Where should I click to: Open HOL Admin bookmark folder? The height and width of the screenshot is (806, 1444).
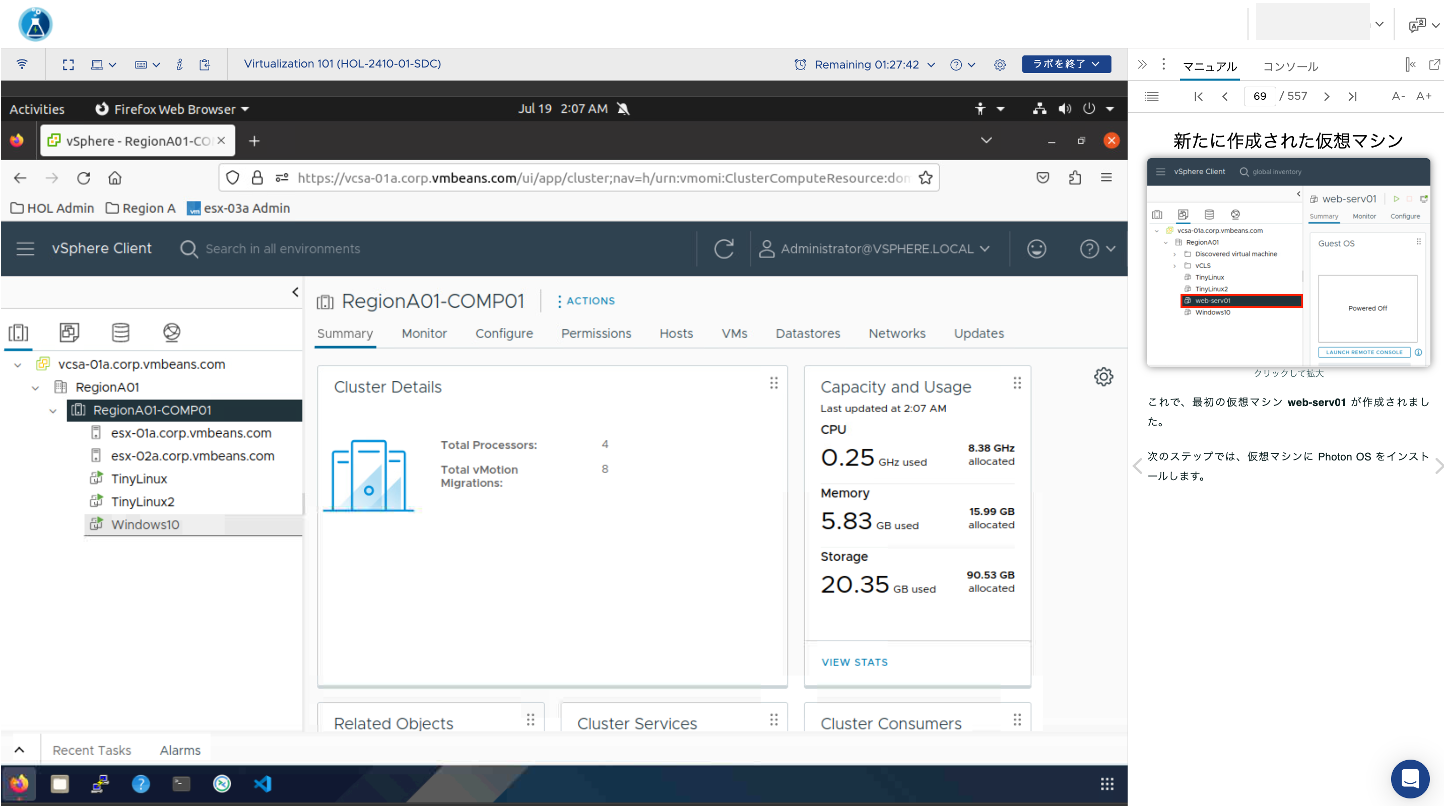coord(52,208)
